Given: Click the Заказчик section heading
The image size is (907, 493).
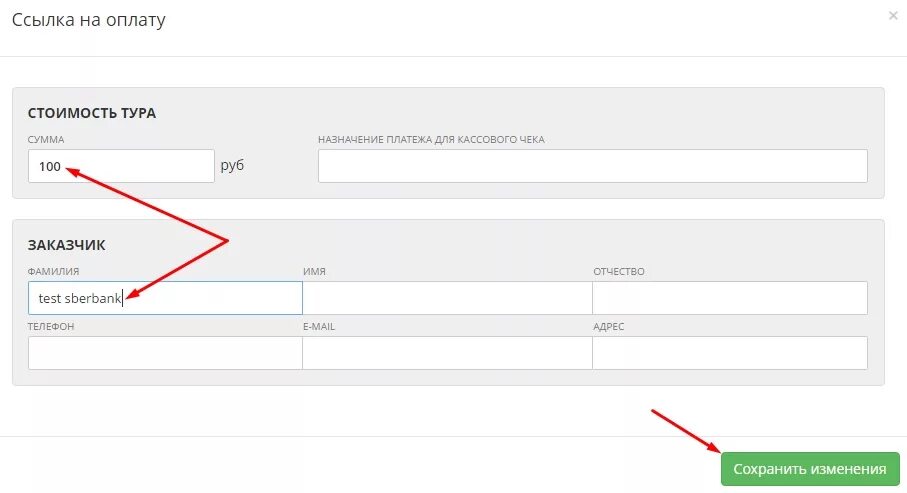Looking at the screenshot, I should pos(67,245).
